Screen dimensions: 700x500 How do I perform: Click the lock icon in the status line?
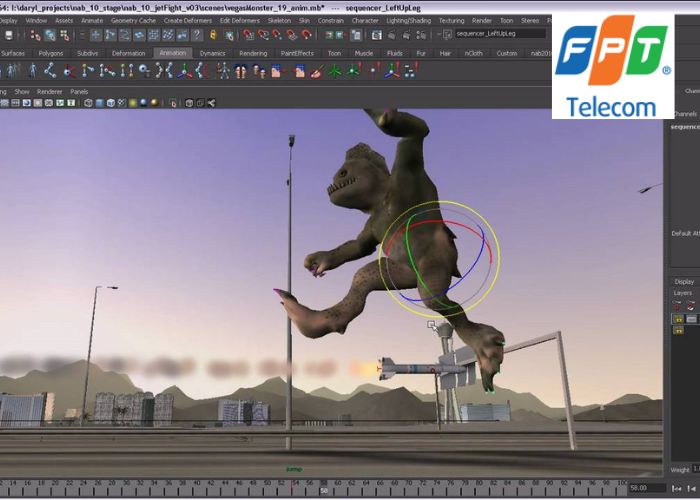pyautogui.click(x=213, y=36)
